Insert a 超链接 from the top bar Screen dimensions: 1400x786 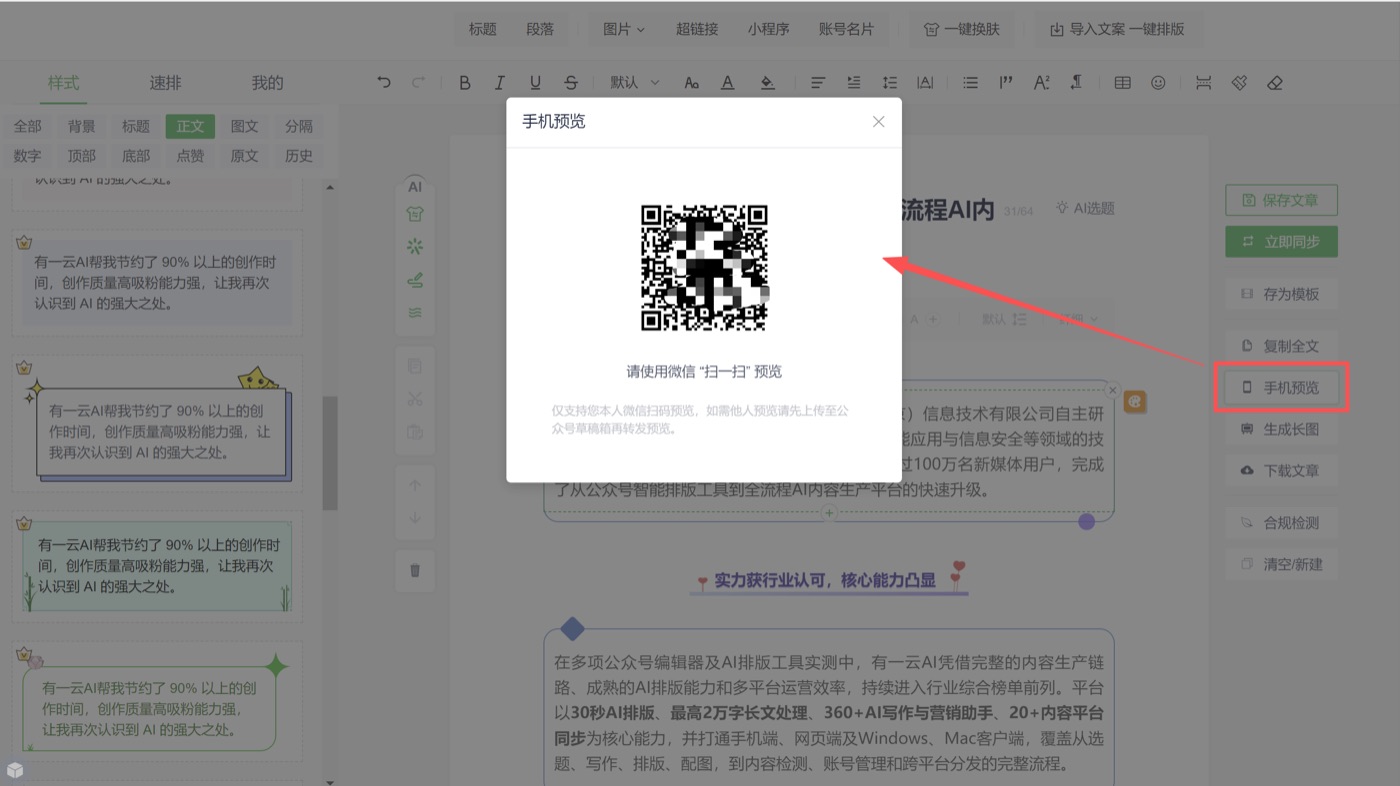click(697, 29)
